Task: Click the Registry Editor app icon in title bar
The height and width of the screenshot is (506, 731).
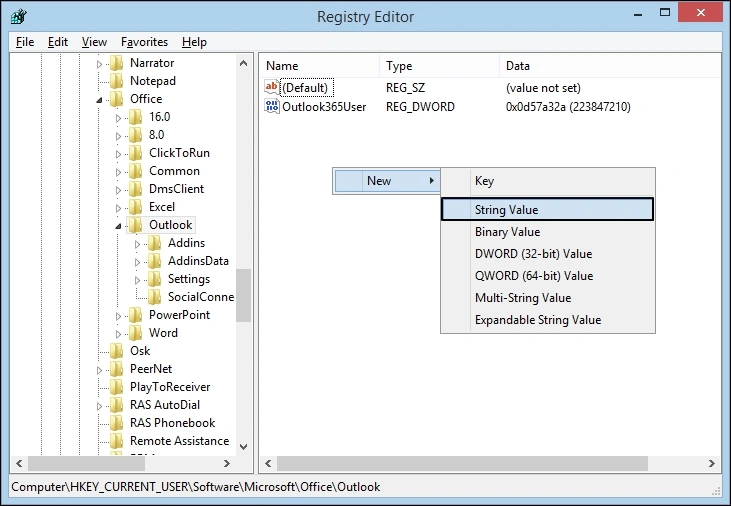Action: tap(18, 17)
